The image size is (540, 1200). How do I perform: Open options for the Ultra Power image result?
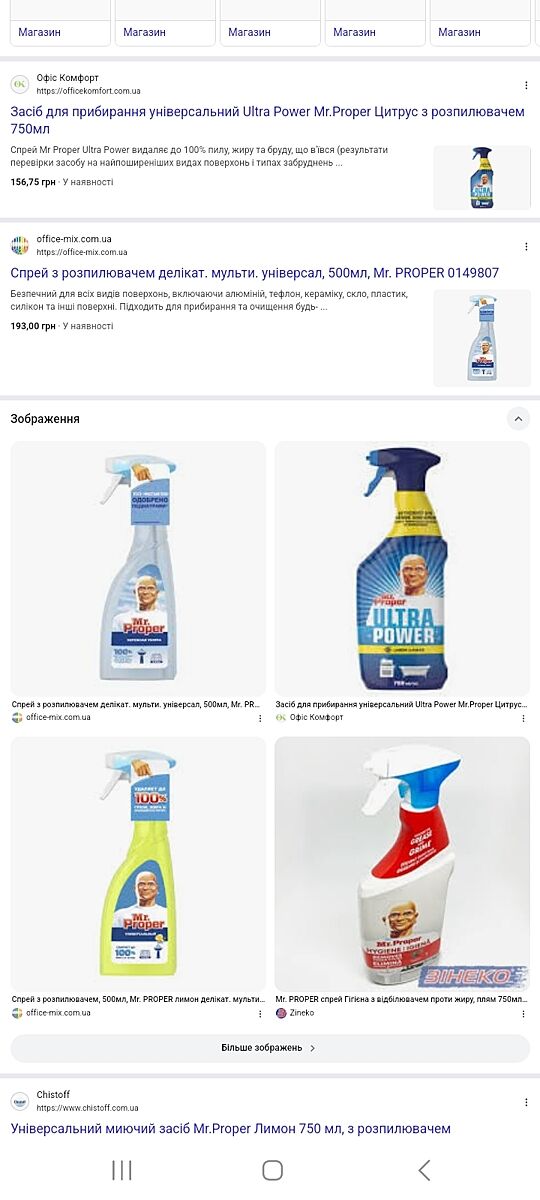[x=525, y=718]
